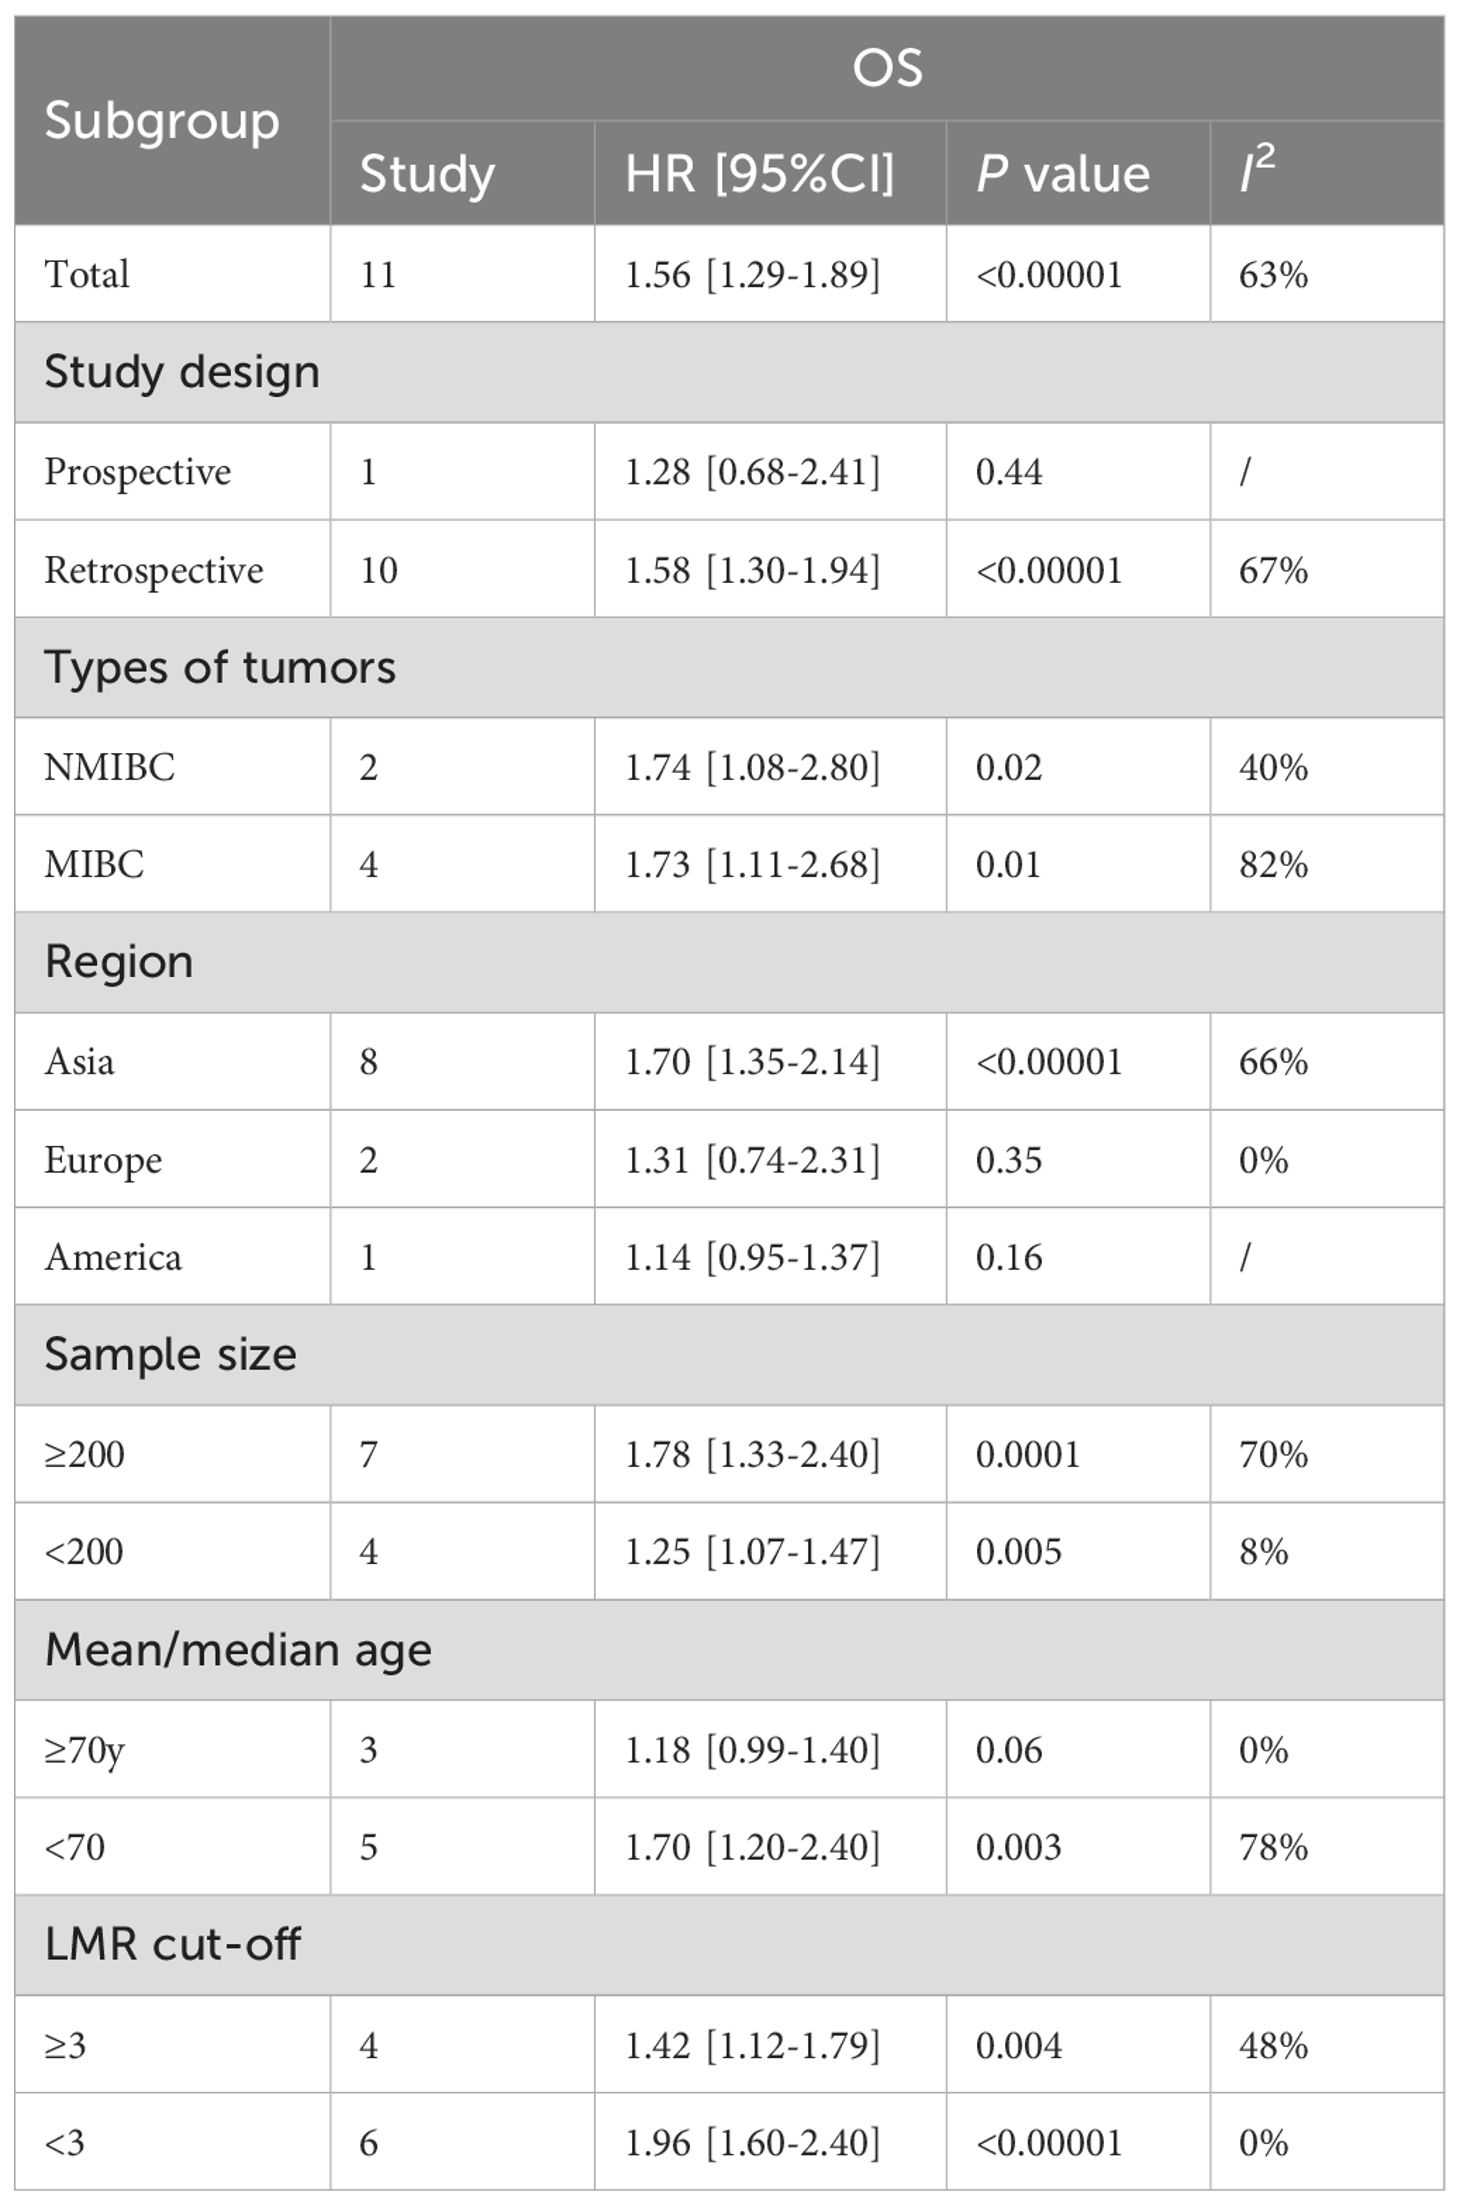Click the Total row label
The image size is (1460, 2206).
(x=87, y=274)
